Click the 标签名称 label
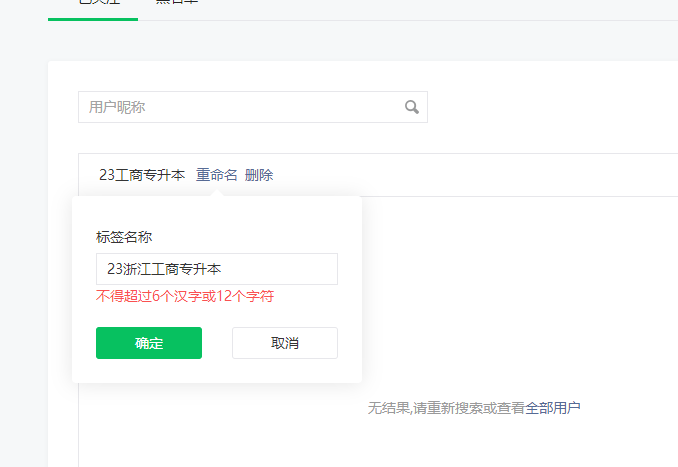The height and width of the screenshot is (467, 678). pos(124,237)
